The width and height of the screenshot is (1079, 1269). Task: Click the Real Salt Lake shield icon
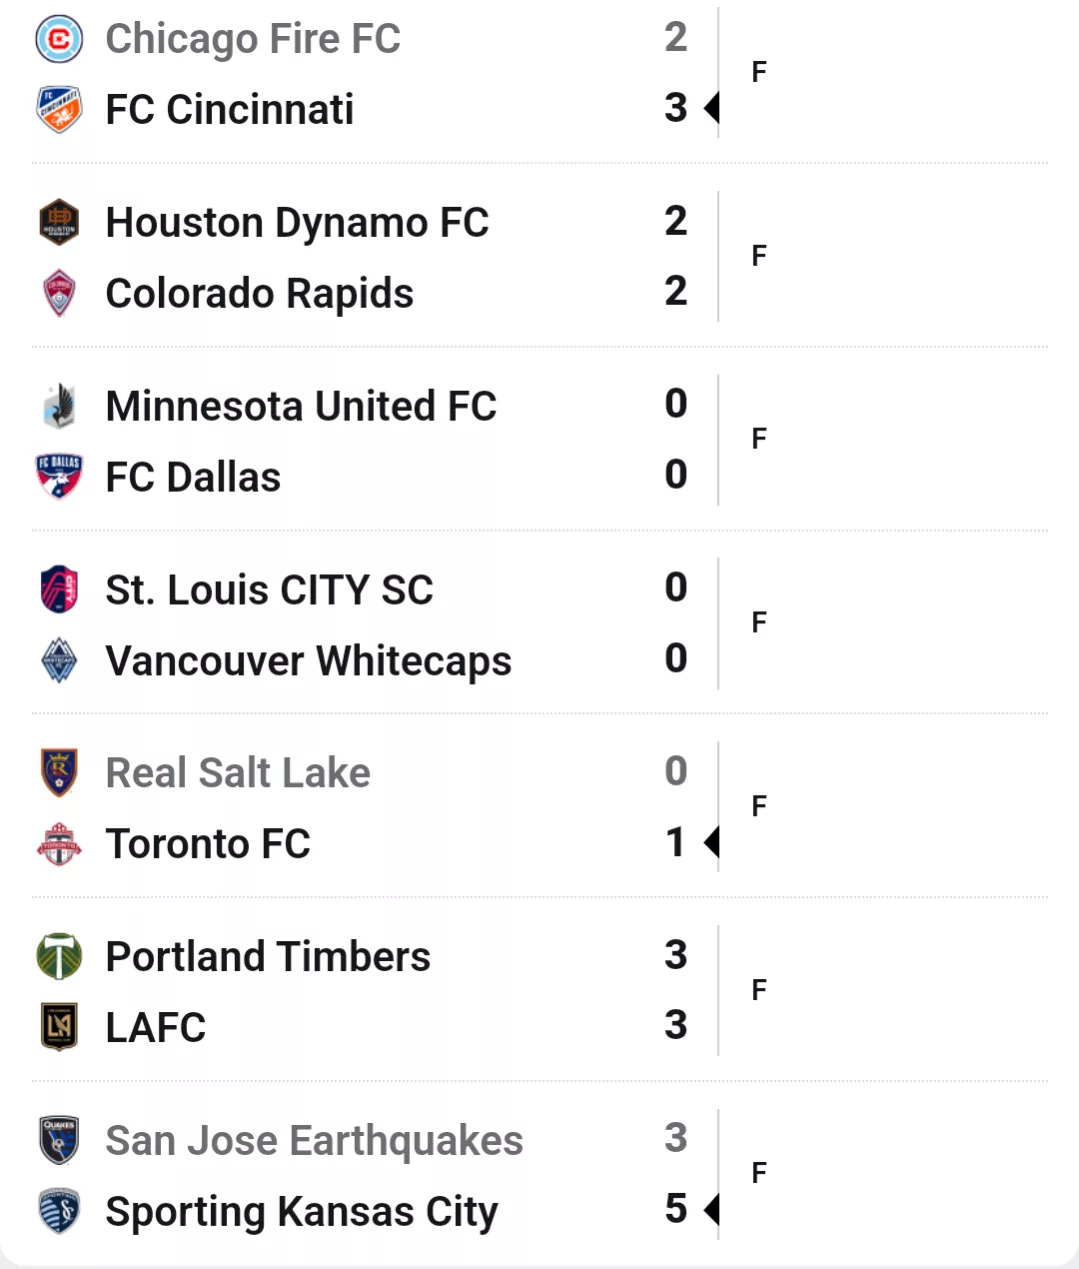59,772
